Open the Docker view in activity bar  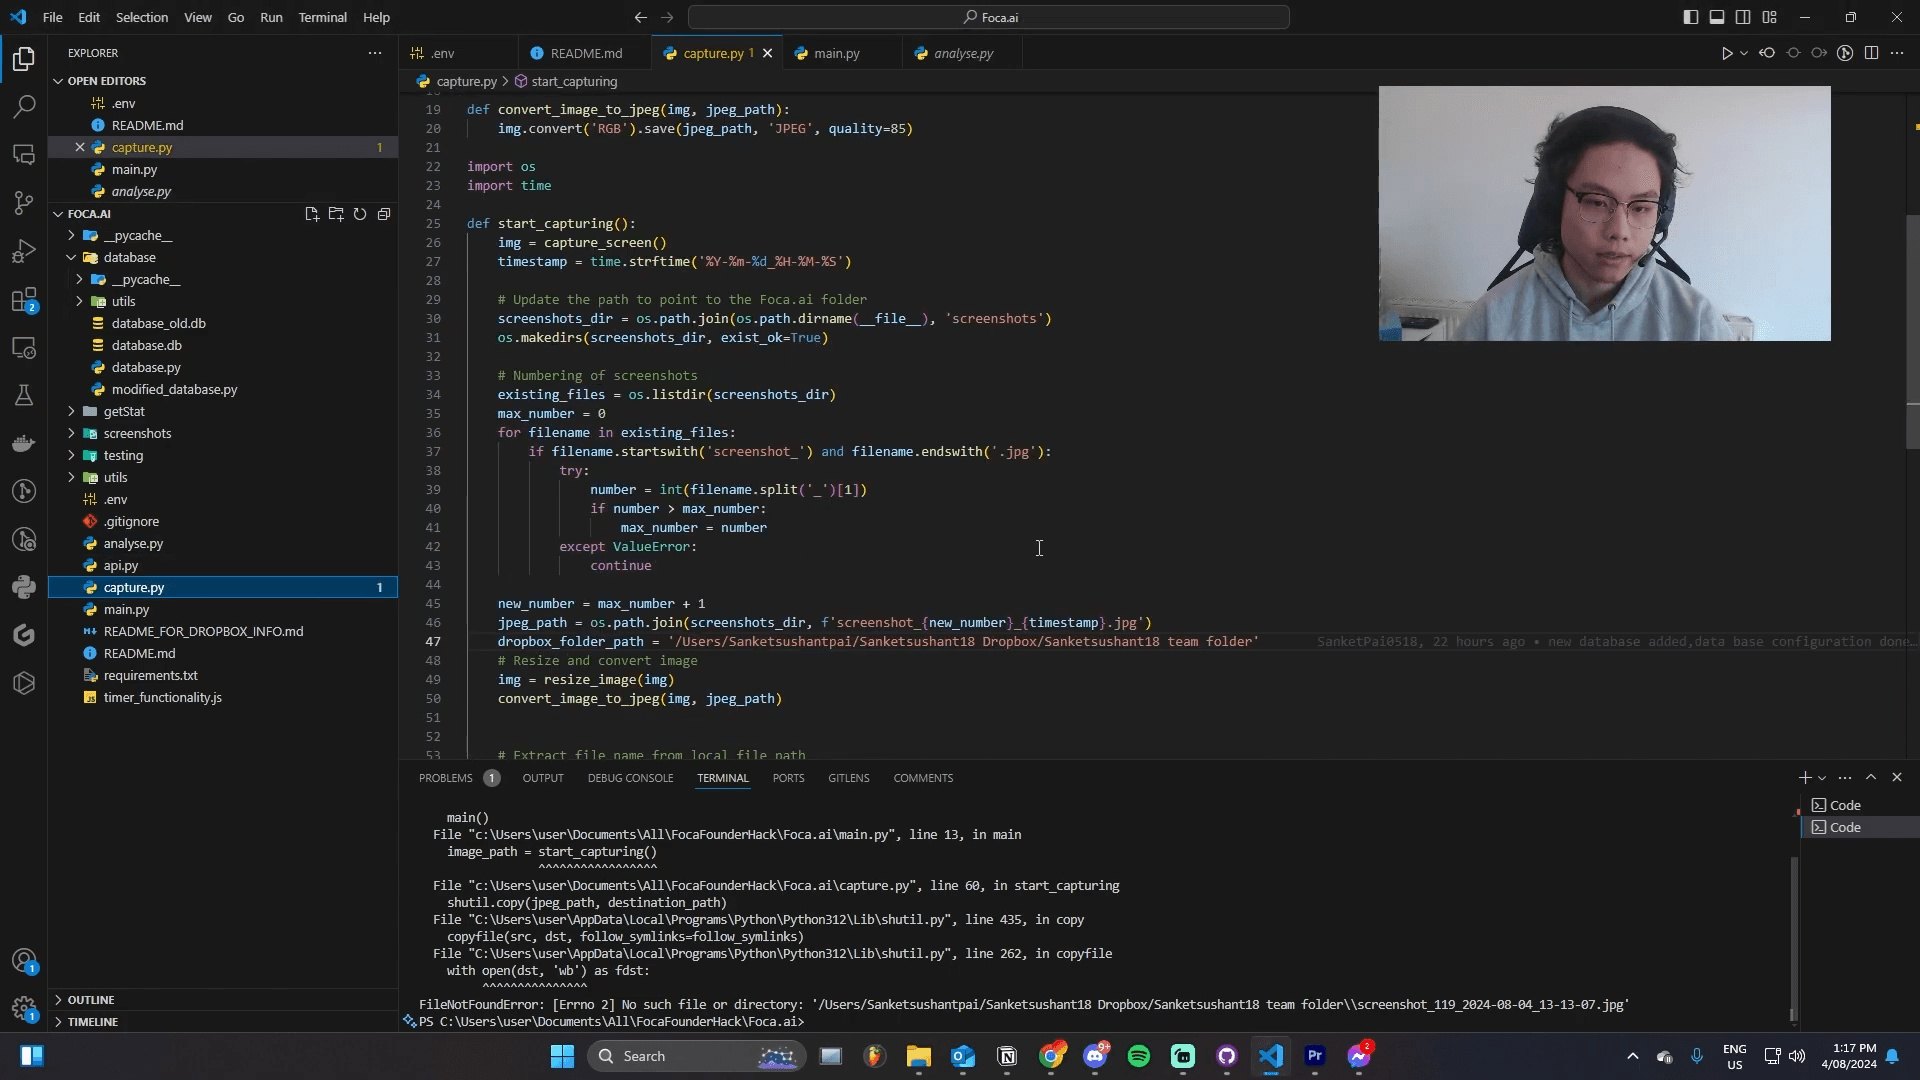click(24, 443)
